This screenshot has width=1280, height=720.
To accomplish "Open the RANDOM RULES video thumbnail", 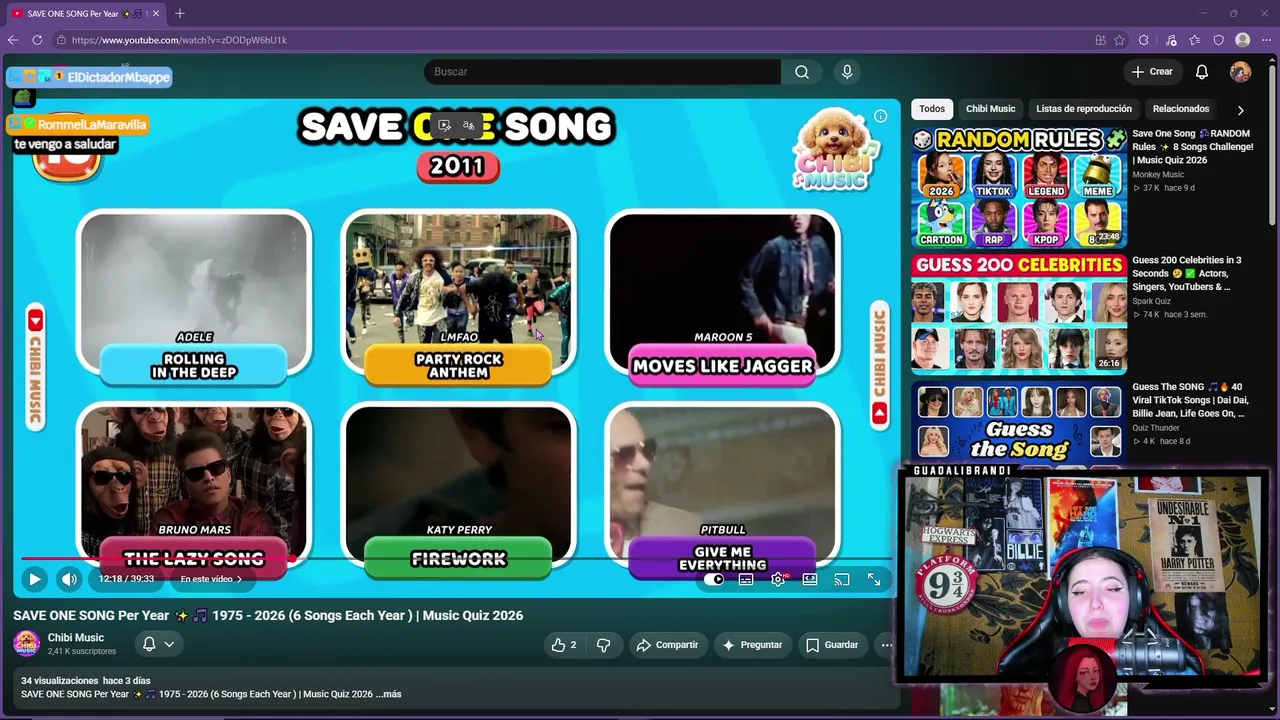I will (1019, 187).
